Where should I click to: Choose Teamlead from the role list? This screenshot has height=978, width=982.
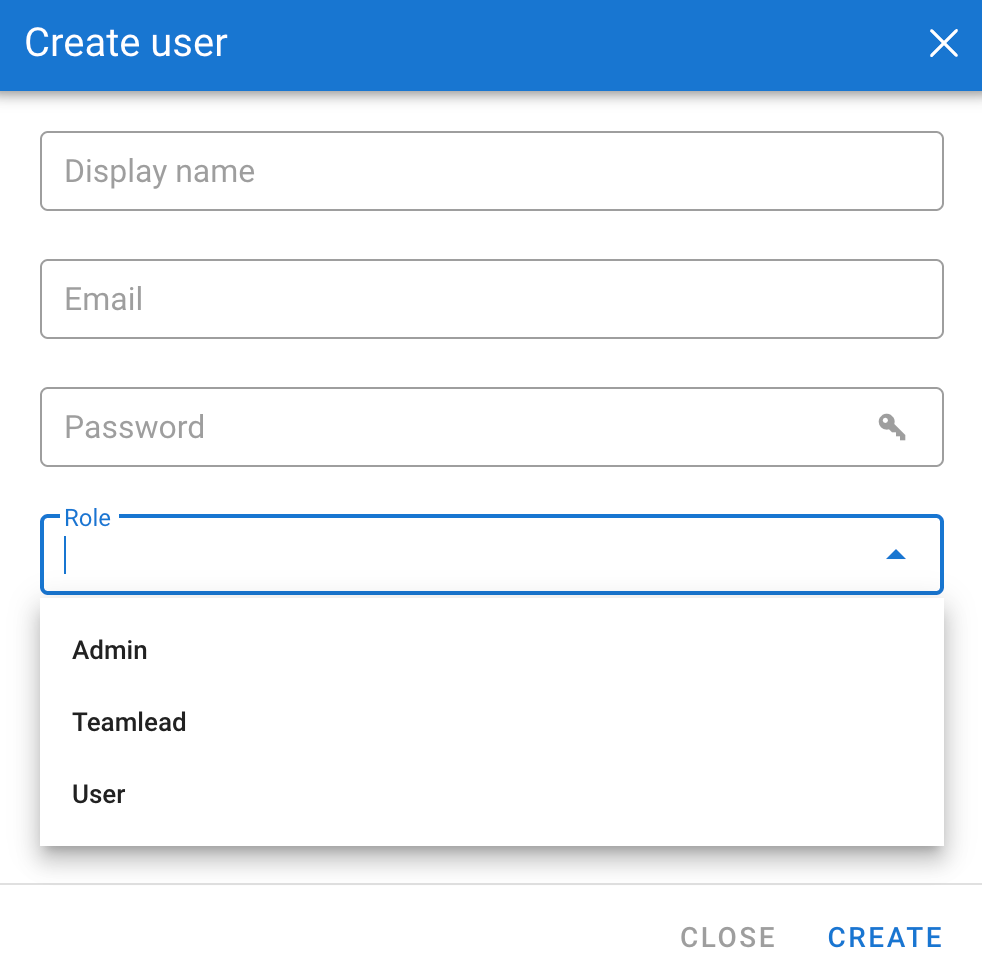point(129,722)
